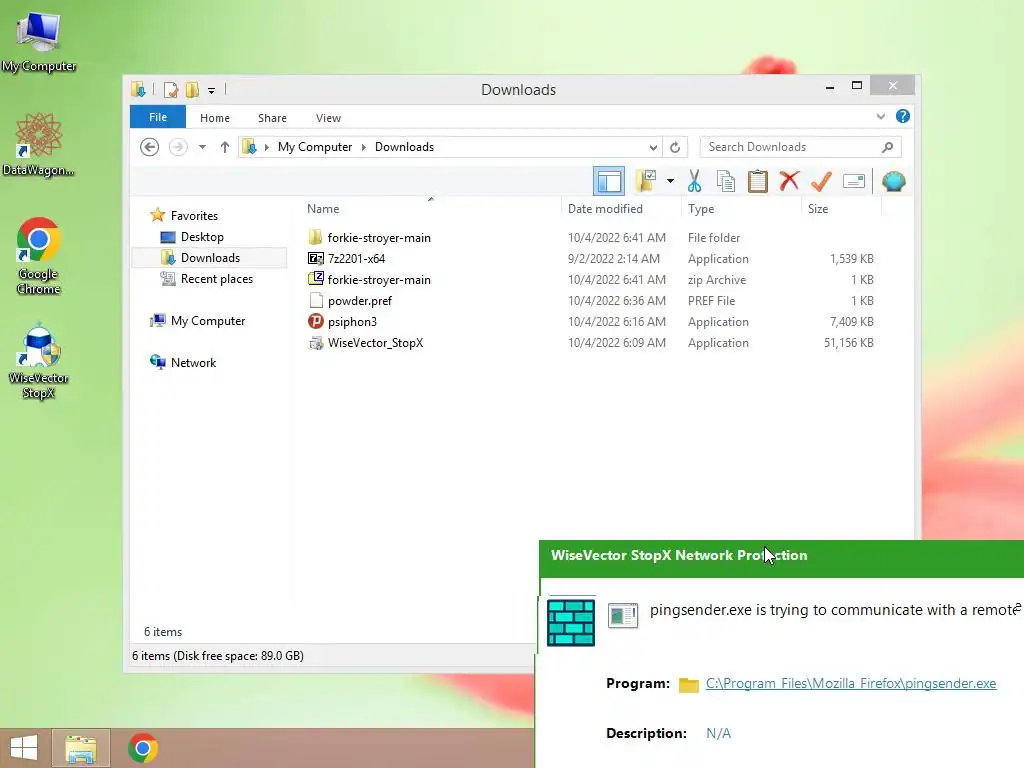Expand breadcrumb arrow after My Computer
This screenshot has width=1024, height=768.
pos(364,147)
